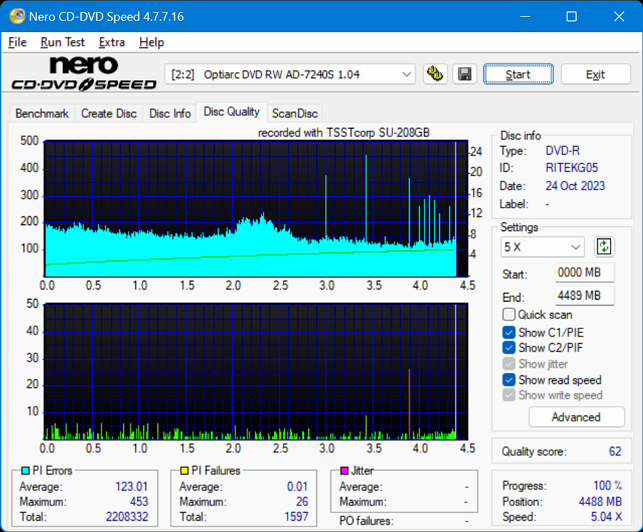Click the cyan PI Errors legend swatch

25,470
